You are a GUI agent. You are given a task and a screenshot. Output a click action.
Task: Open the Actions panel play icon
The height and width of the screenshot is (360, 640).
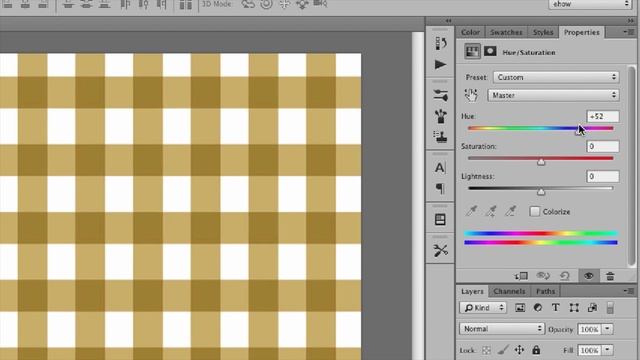[x=440, y=64]
